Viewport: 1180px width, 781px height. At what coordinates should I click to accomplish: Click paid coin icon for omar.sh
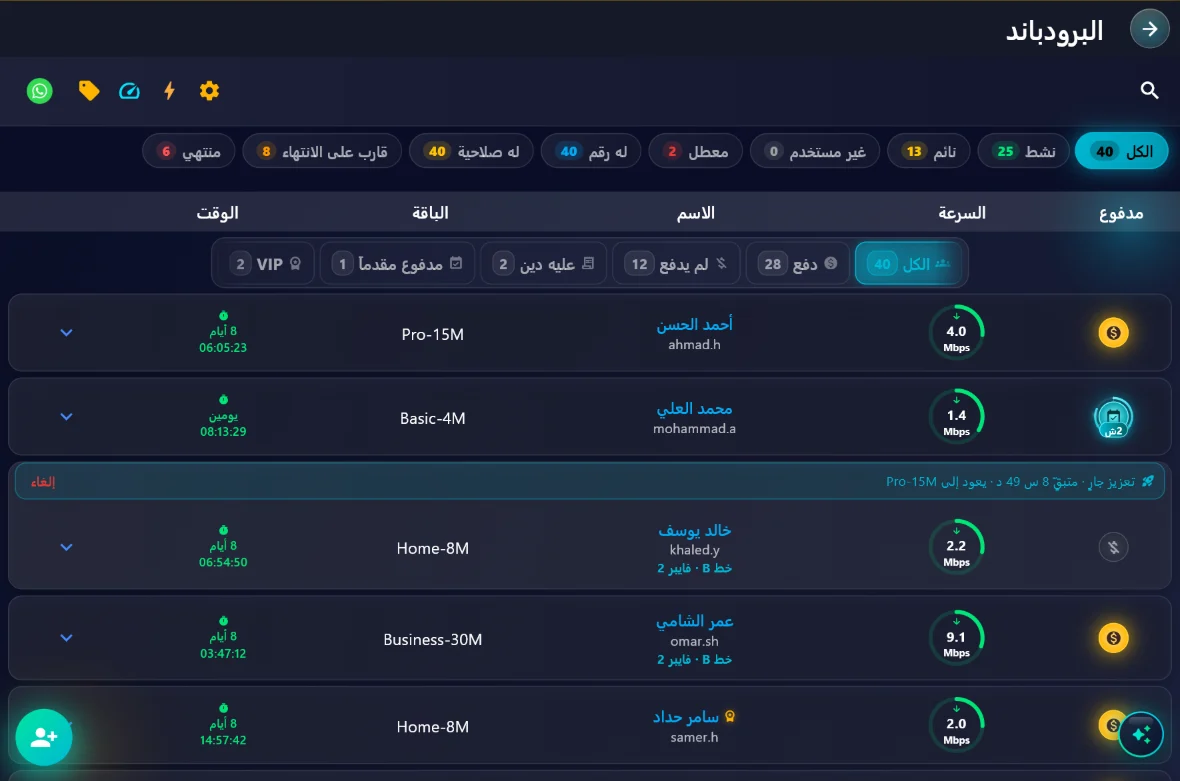[1113, 638]
